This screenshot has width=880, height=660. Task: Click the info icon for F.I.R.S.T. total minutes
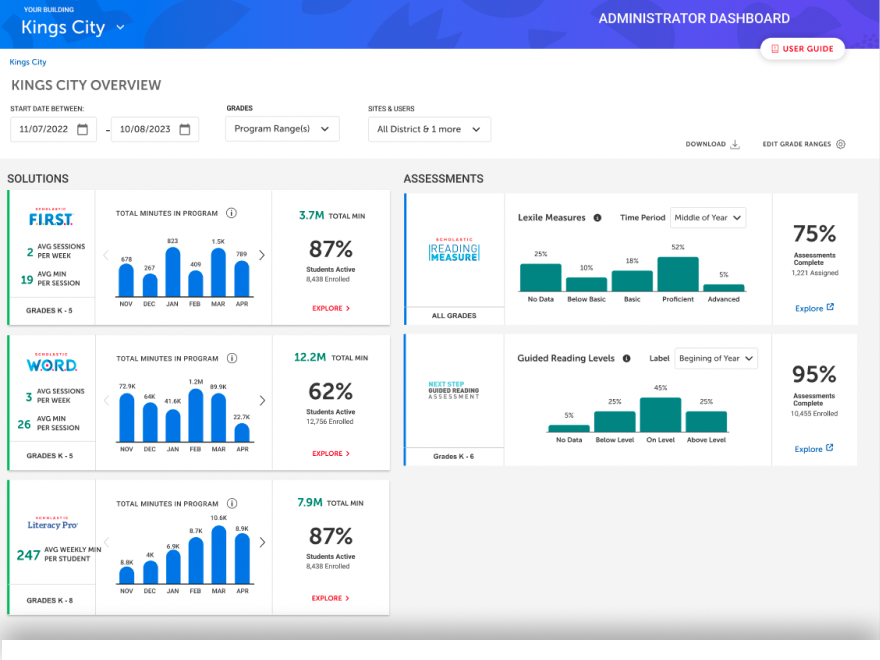tap(231, 213)
